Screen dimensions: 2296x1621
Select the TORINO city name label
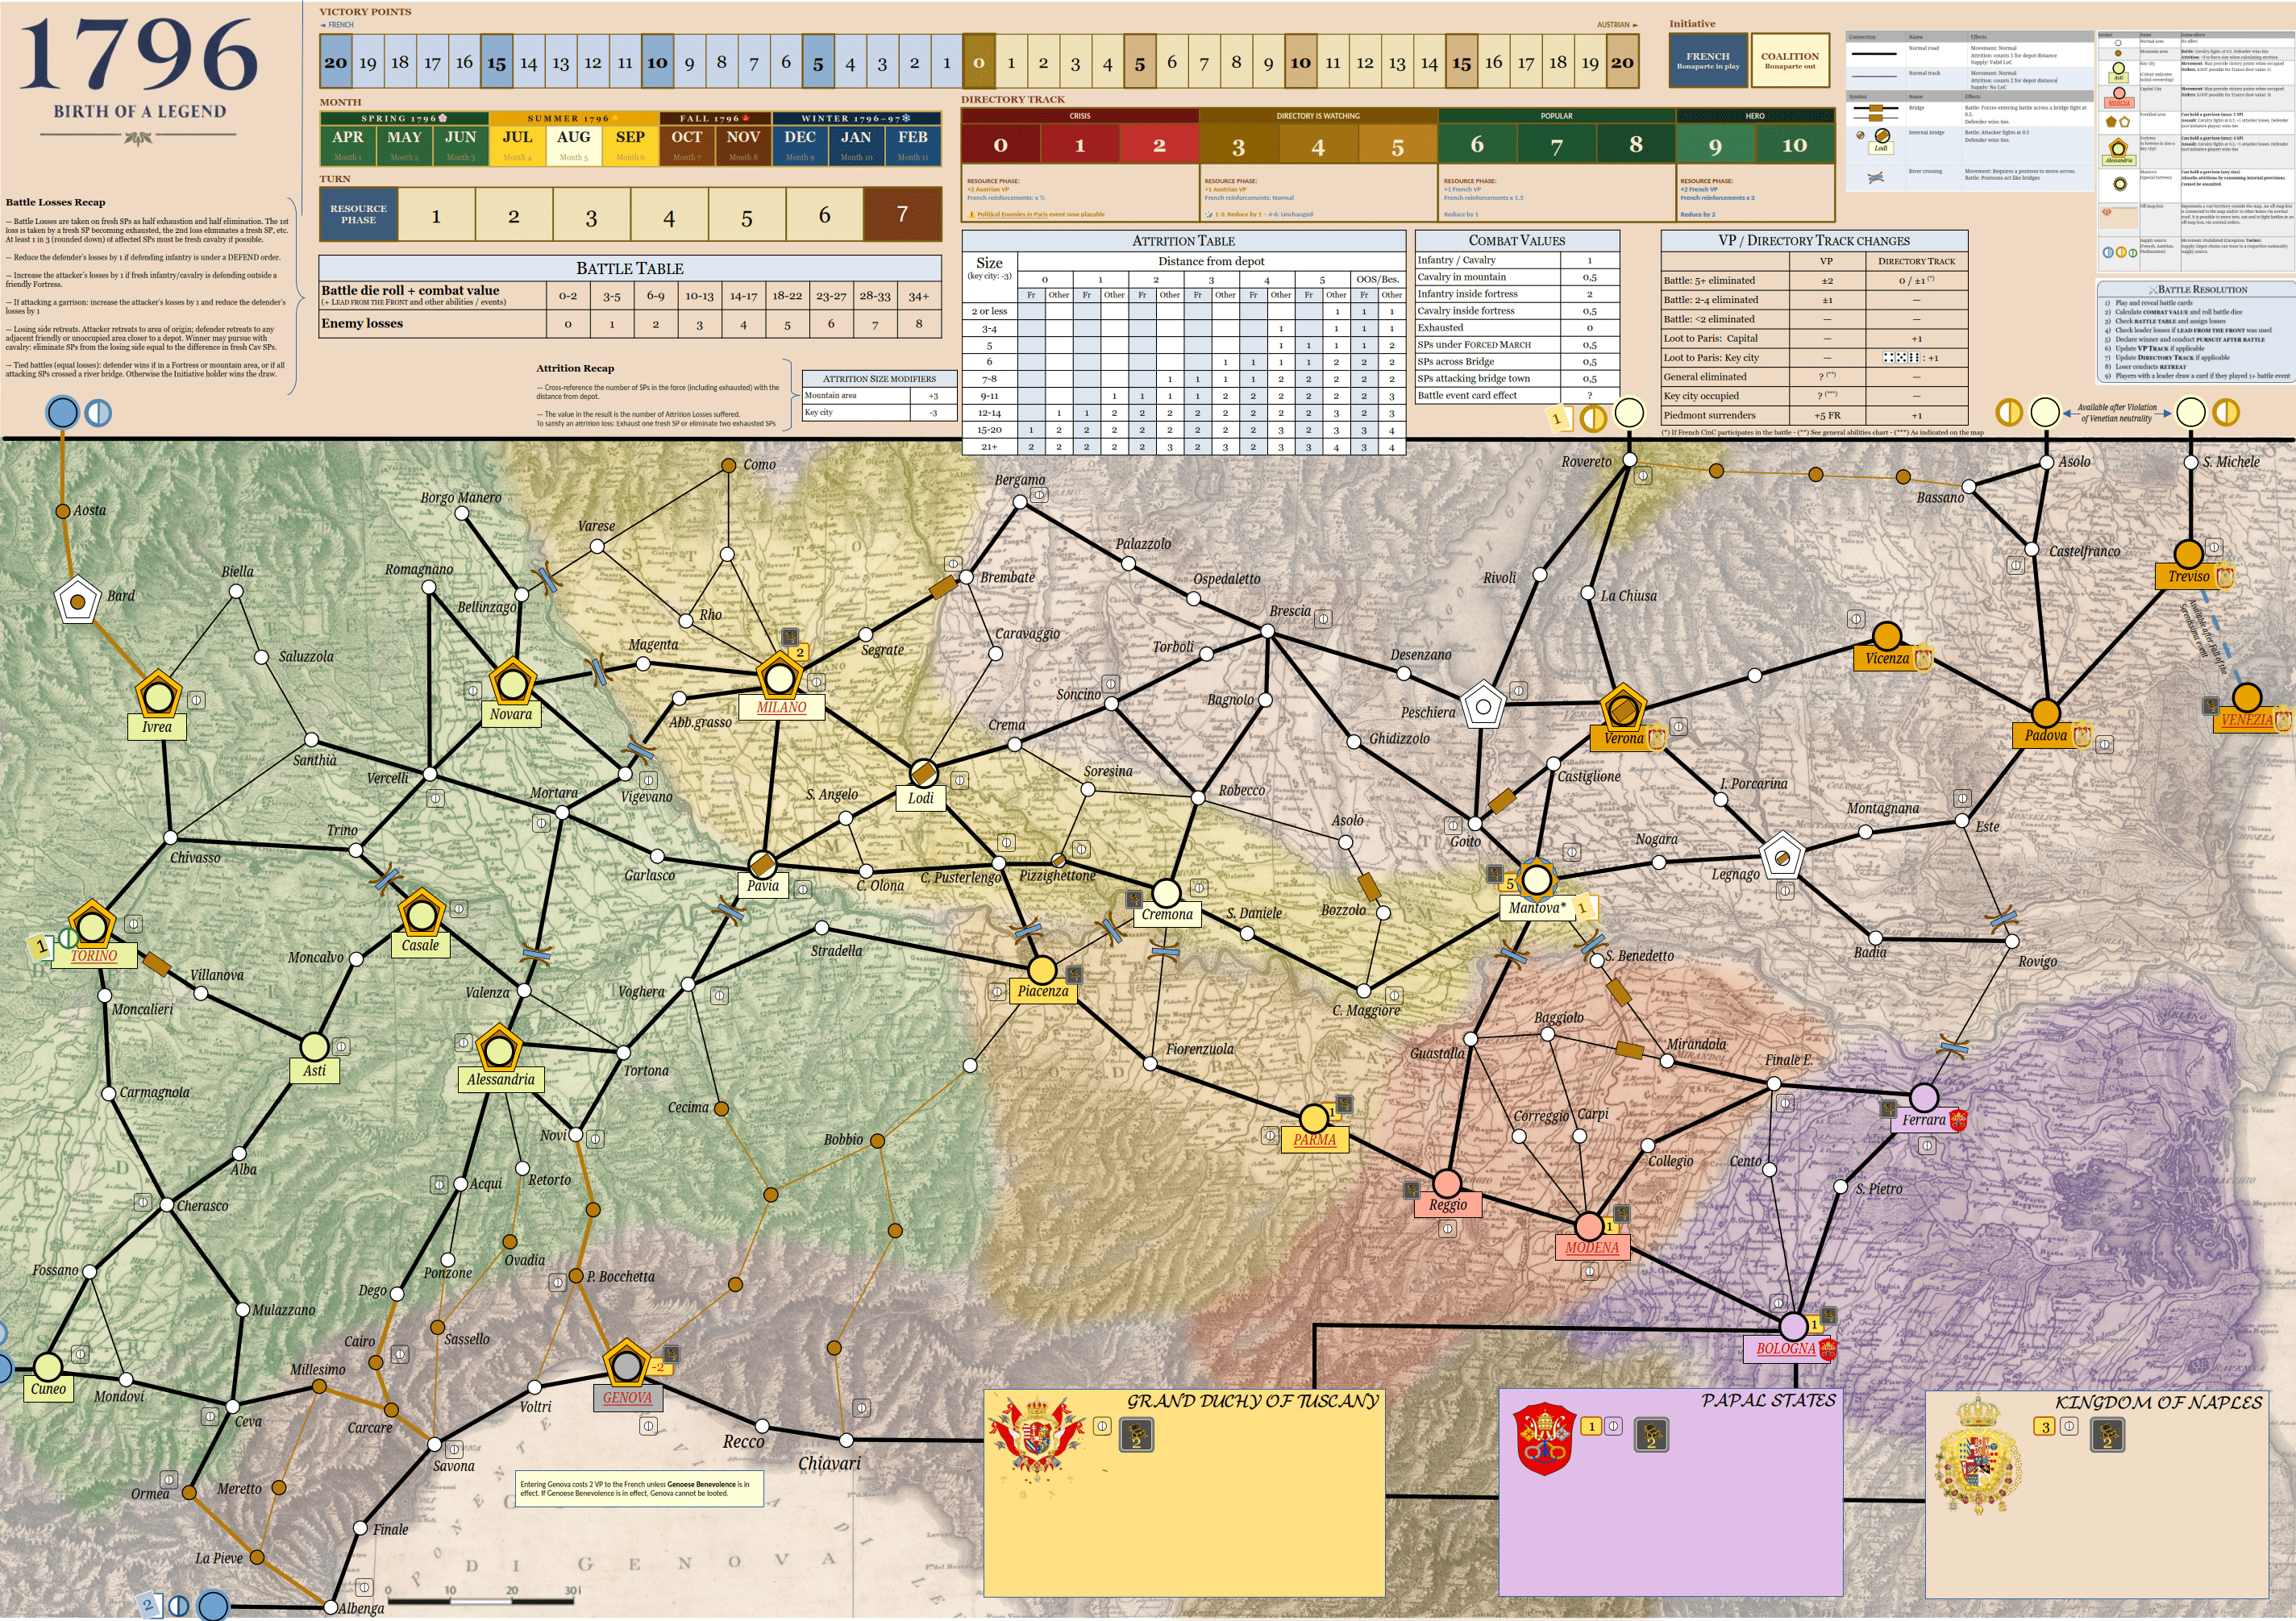tap(94, 955)
